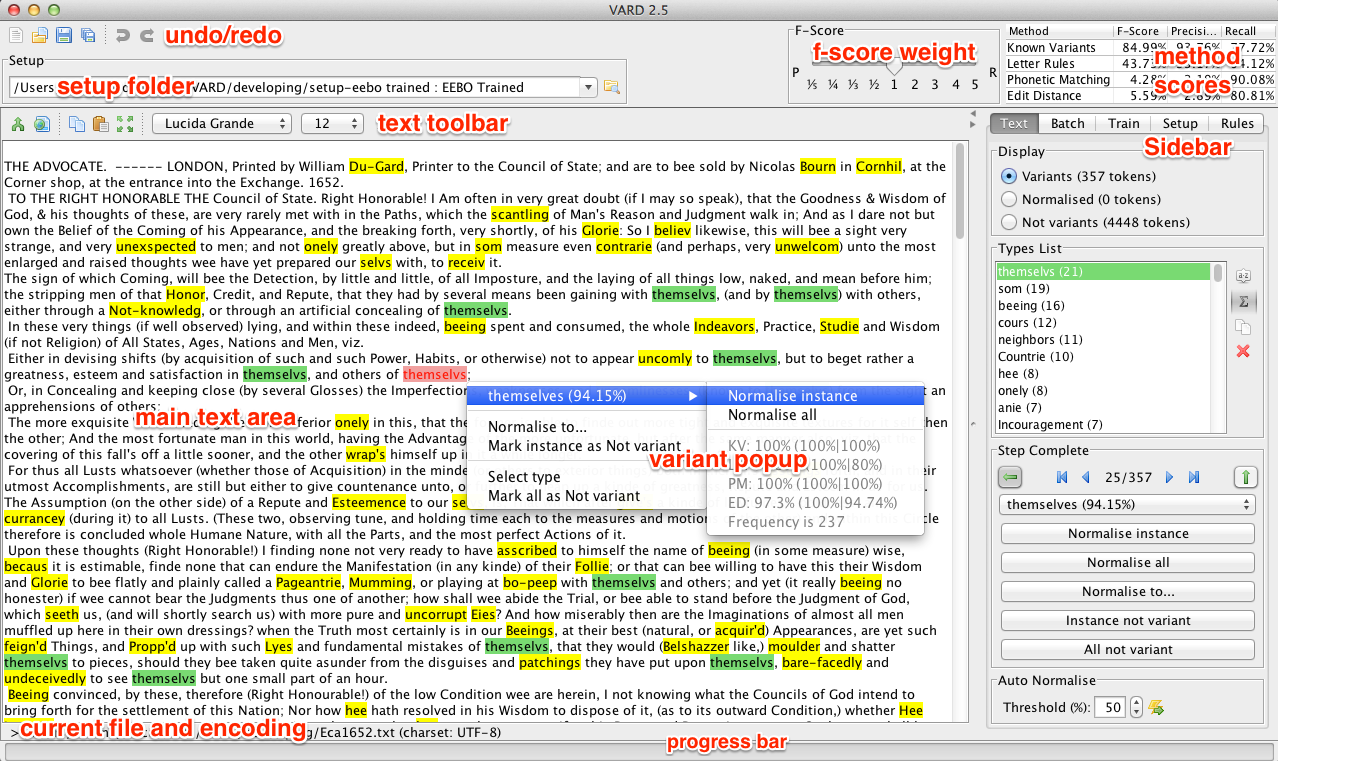Click the F-Score weight slider handle
This screenshot has width=1363, height=761.
point(894,67)
